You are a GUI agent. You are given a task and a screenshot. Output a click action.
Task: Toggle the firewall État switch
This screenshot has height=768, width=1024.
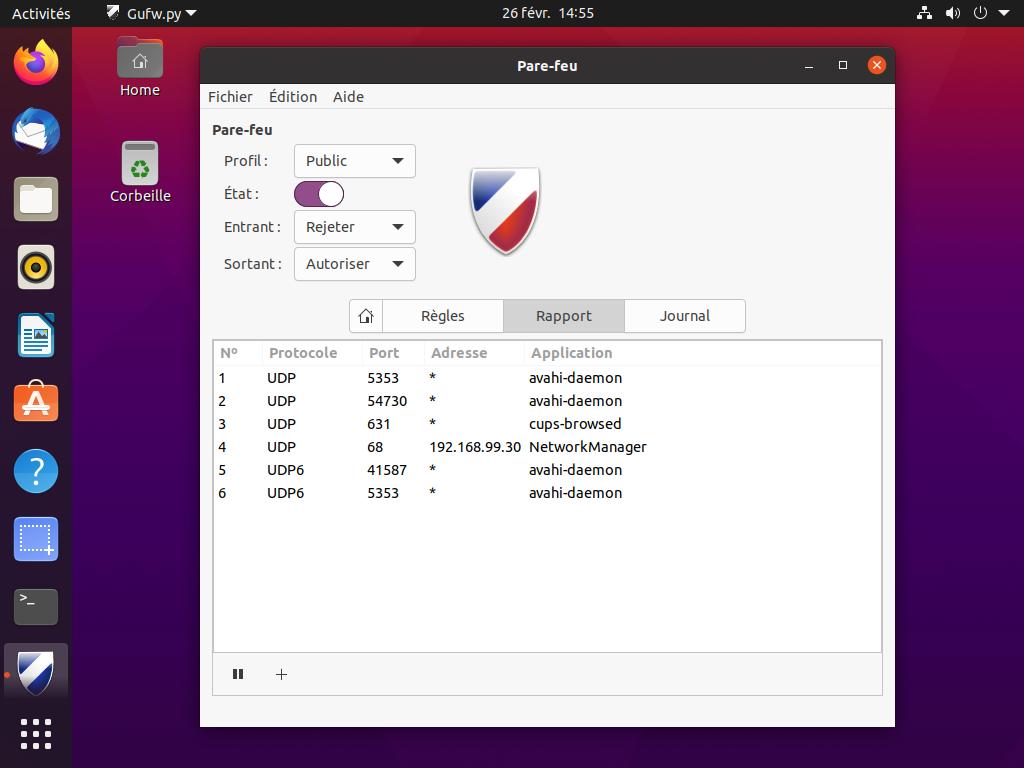pyautogui.click(x=319, y=194)
